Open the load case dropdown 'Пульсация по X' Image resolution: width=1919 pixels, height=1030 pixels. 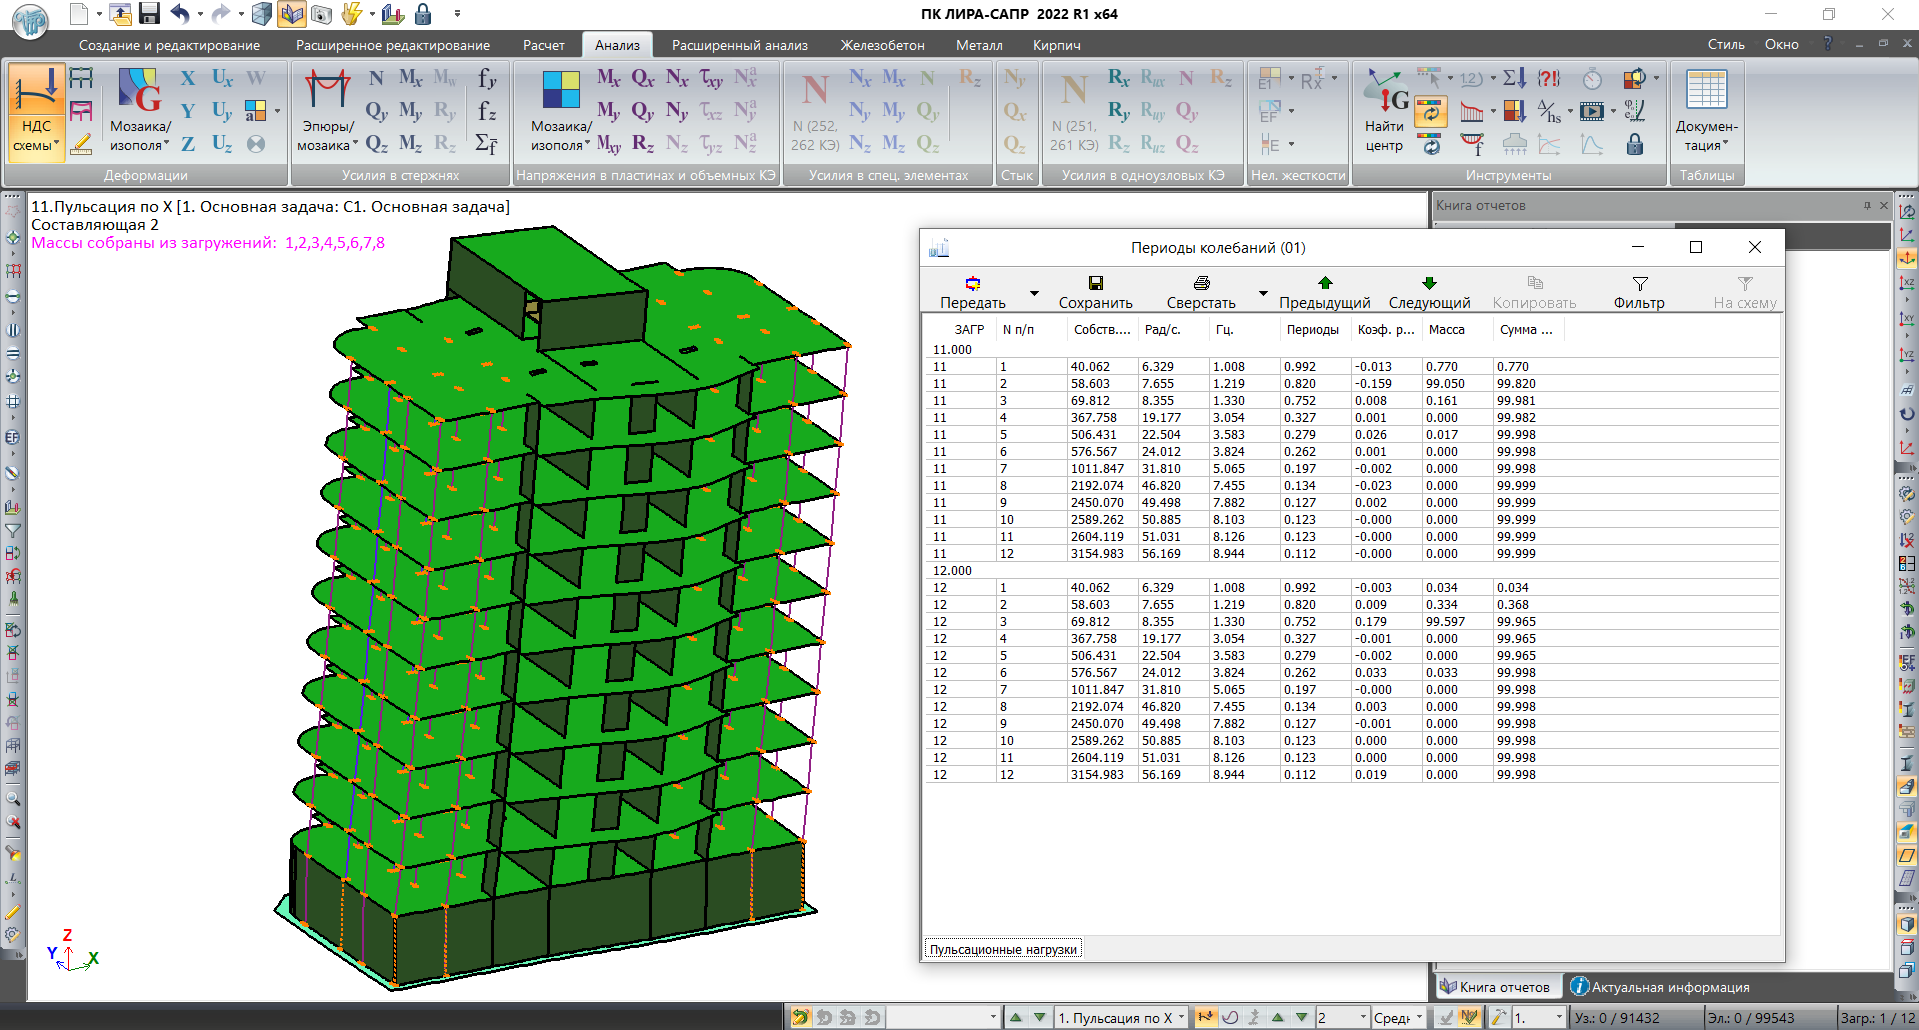1181,1017
